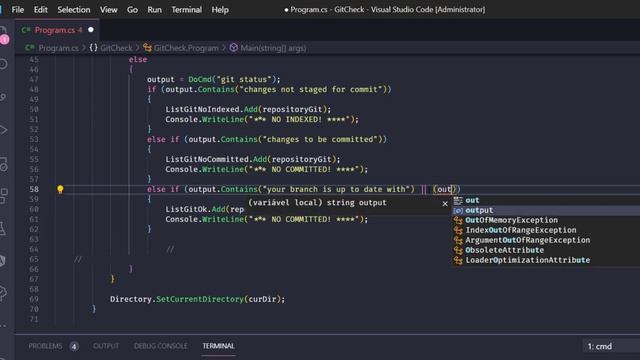
Task: Open the File menu
Action: [18, 9]
